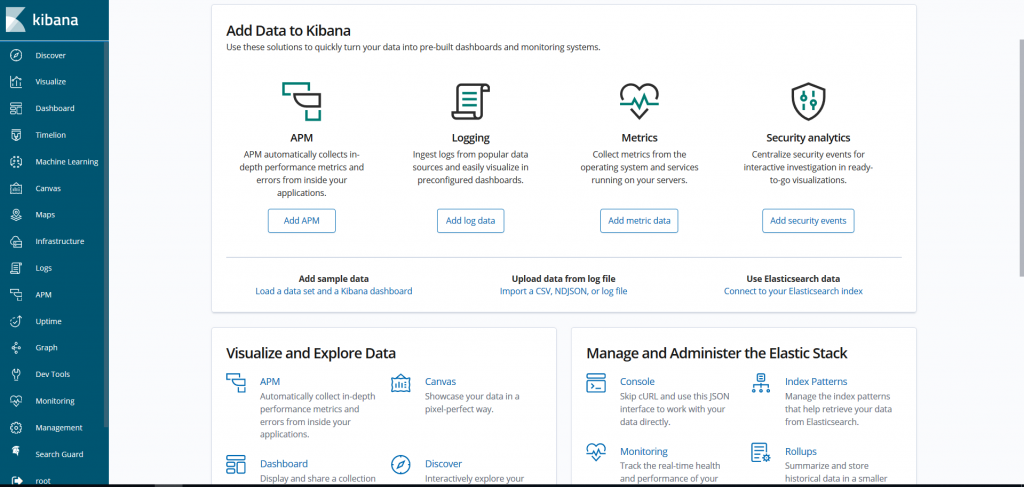Click the Security analytics title text
Viewport: 1024px width, 487px height.
(x=808, y=138)
